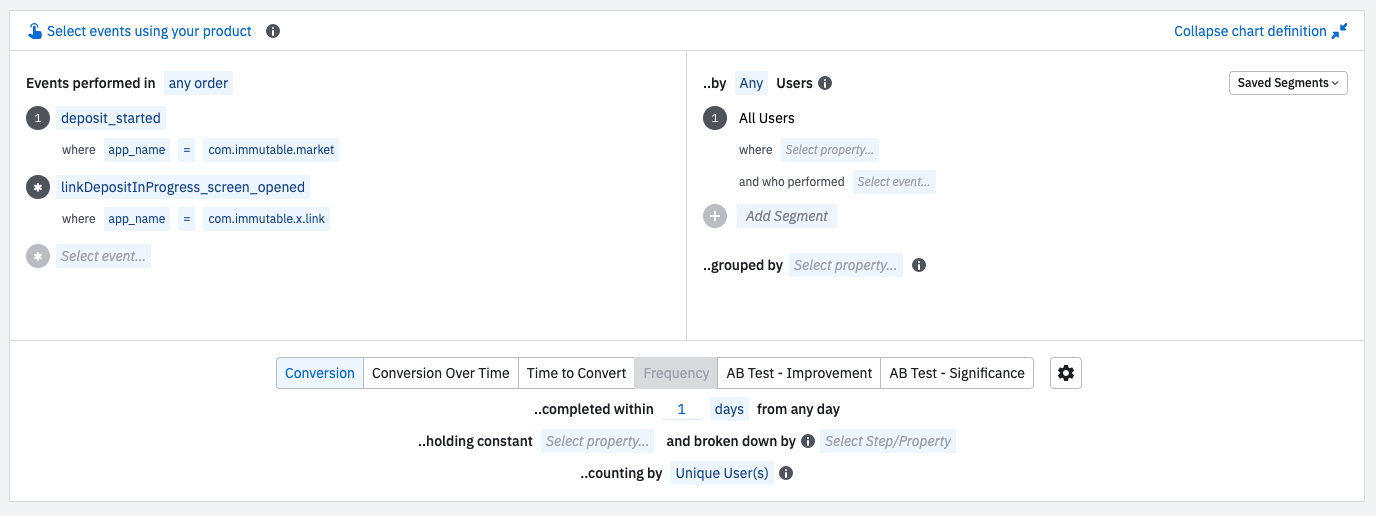Click the info icon next to Users
This screenshot has width=1376, height=516.
pos(825,83)
